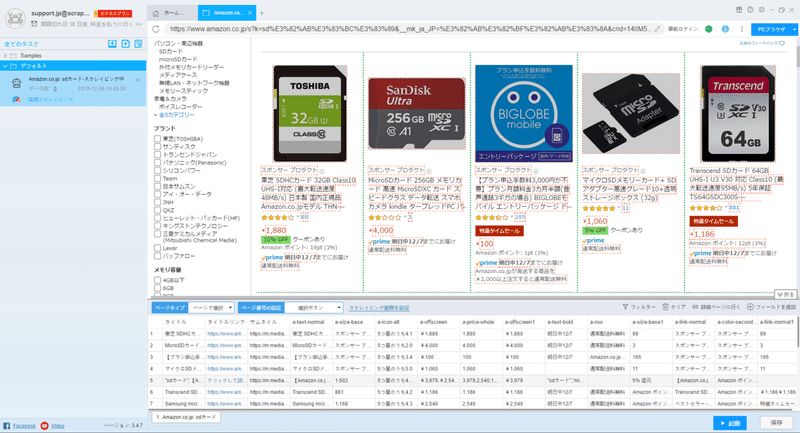Click the 全てのタスク header in sidebar
The image size is (800, 433).
[21, 44]
